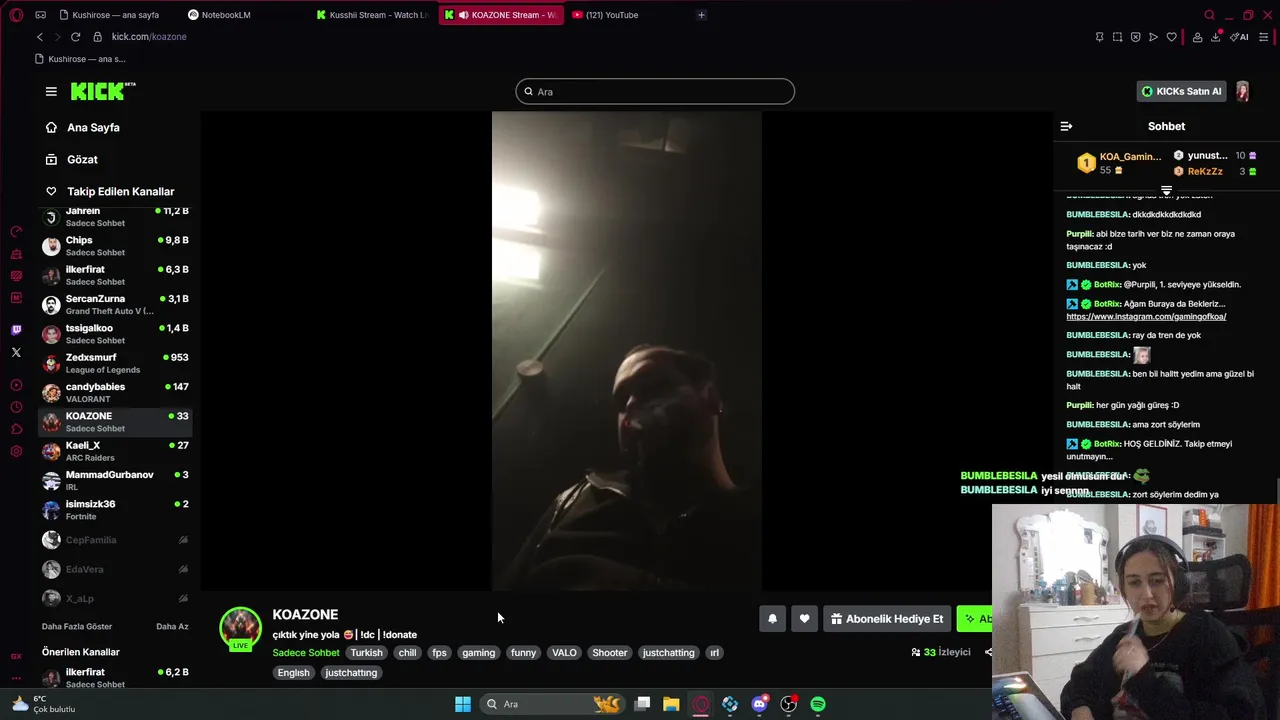Open the user profile avatar menu
Image resolution: width=1280 pixels, height=720 pixels.
coord(1242,91)
